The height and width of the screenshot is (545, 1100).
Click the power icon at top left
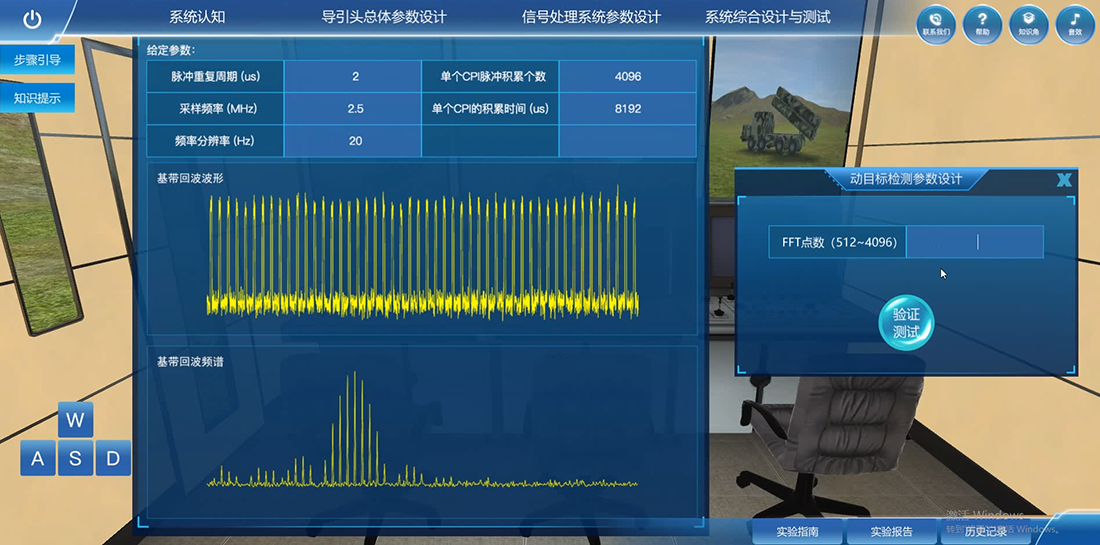[x=32, y=19]
